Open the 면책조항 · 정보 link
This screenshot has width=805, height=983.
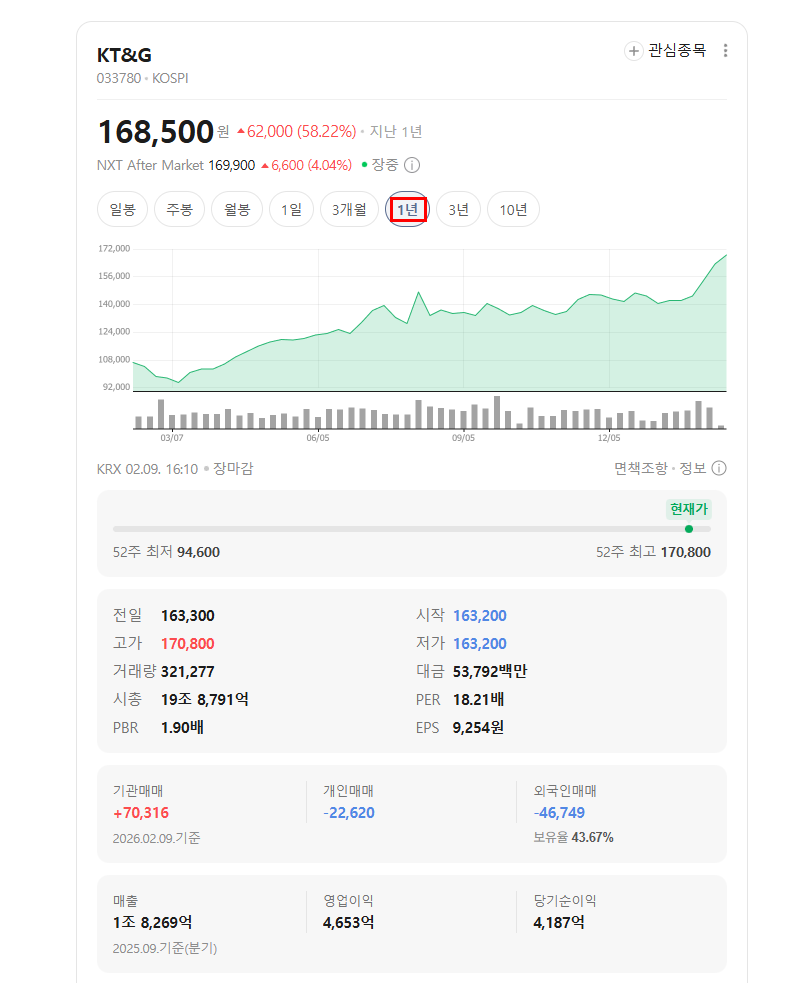660,468
